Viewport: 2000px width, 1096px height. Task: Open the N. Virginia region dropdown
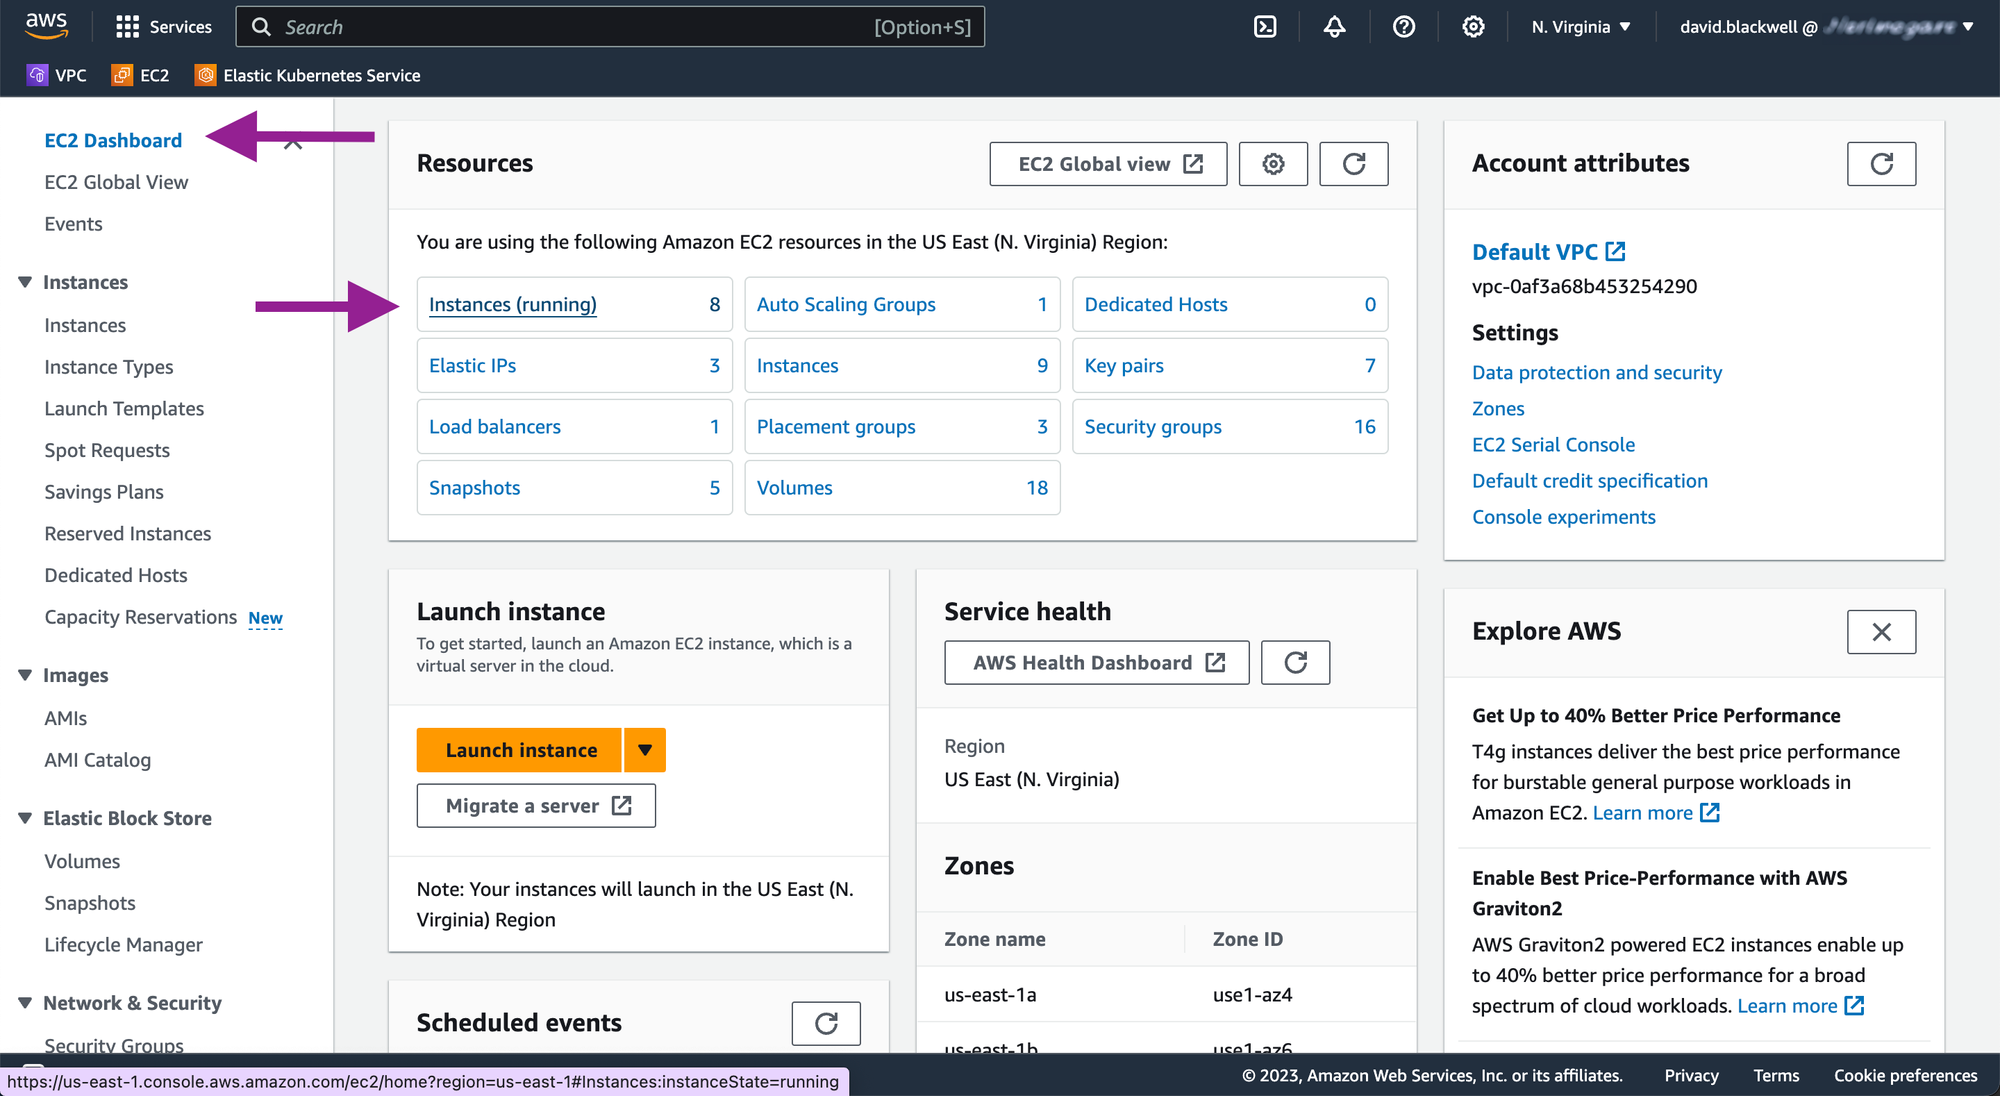pos(1581,27)
